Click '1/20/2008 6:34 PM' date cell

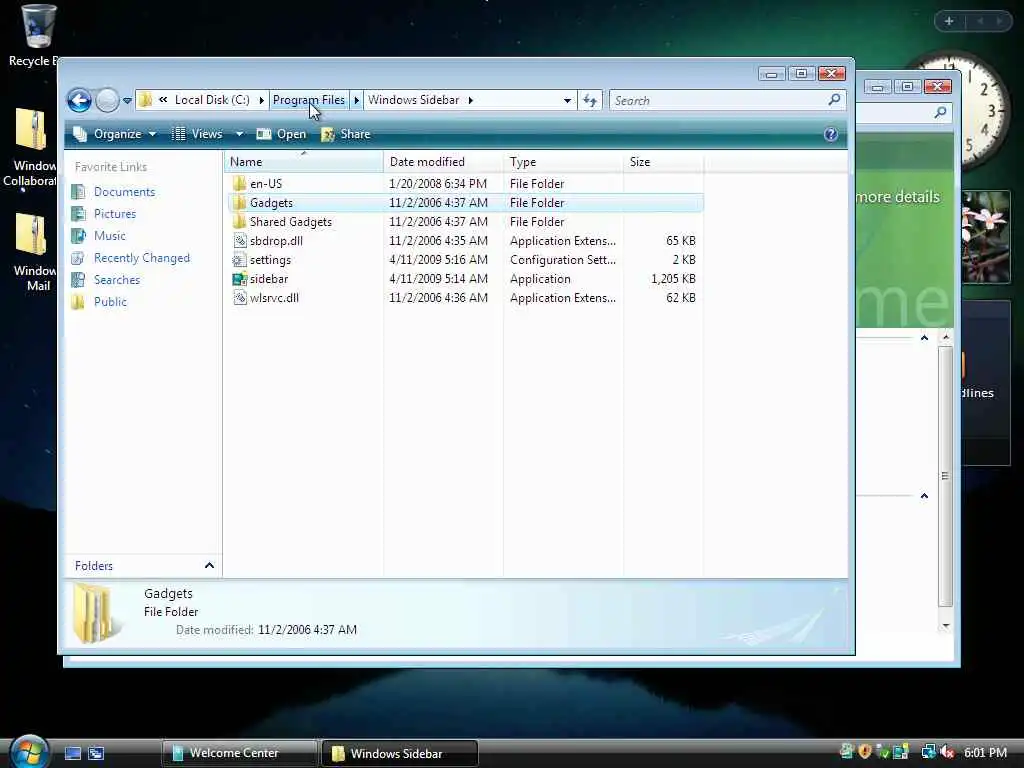coord(438,184)
